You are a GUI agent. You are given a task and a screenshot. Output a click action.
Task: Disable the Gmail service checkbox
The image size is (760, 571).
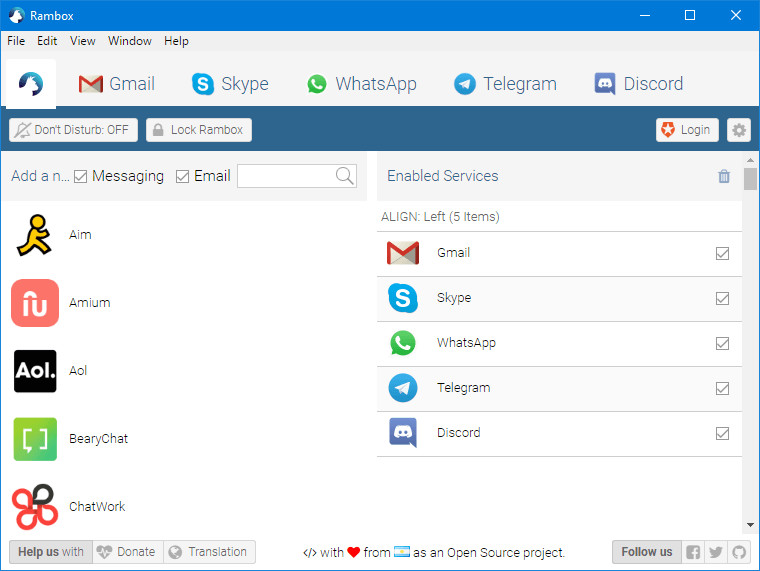722,253
